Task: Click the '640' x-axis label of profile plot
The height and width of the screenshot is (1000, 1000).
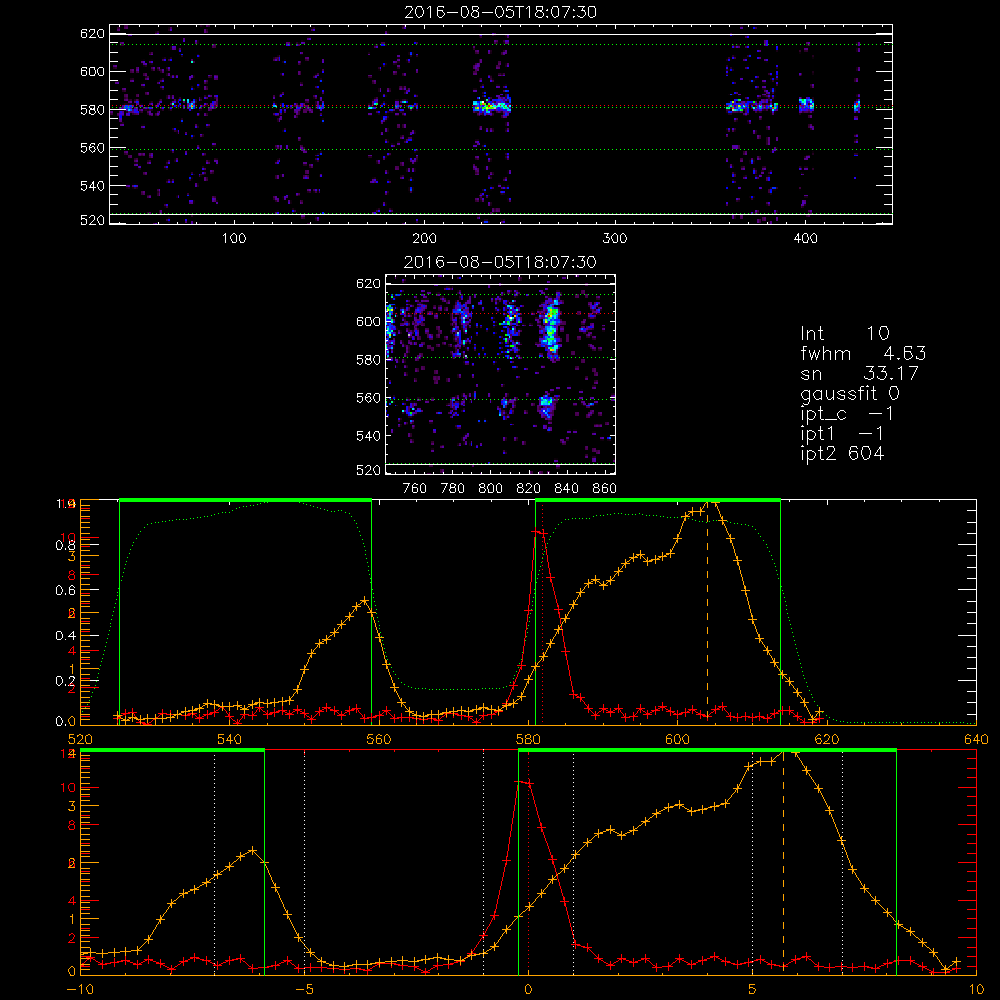Action: 976,740
